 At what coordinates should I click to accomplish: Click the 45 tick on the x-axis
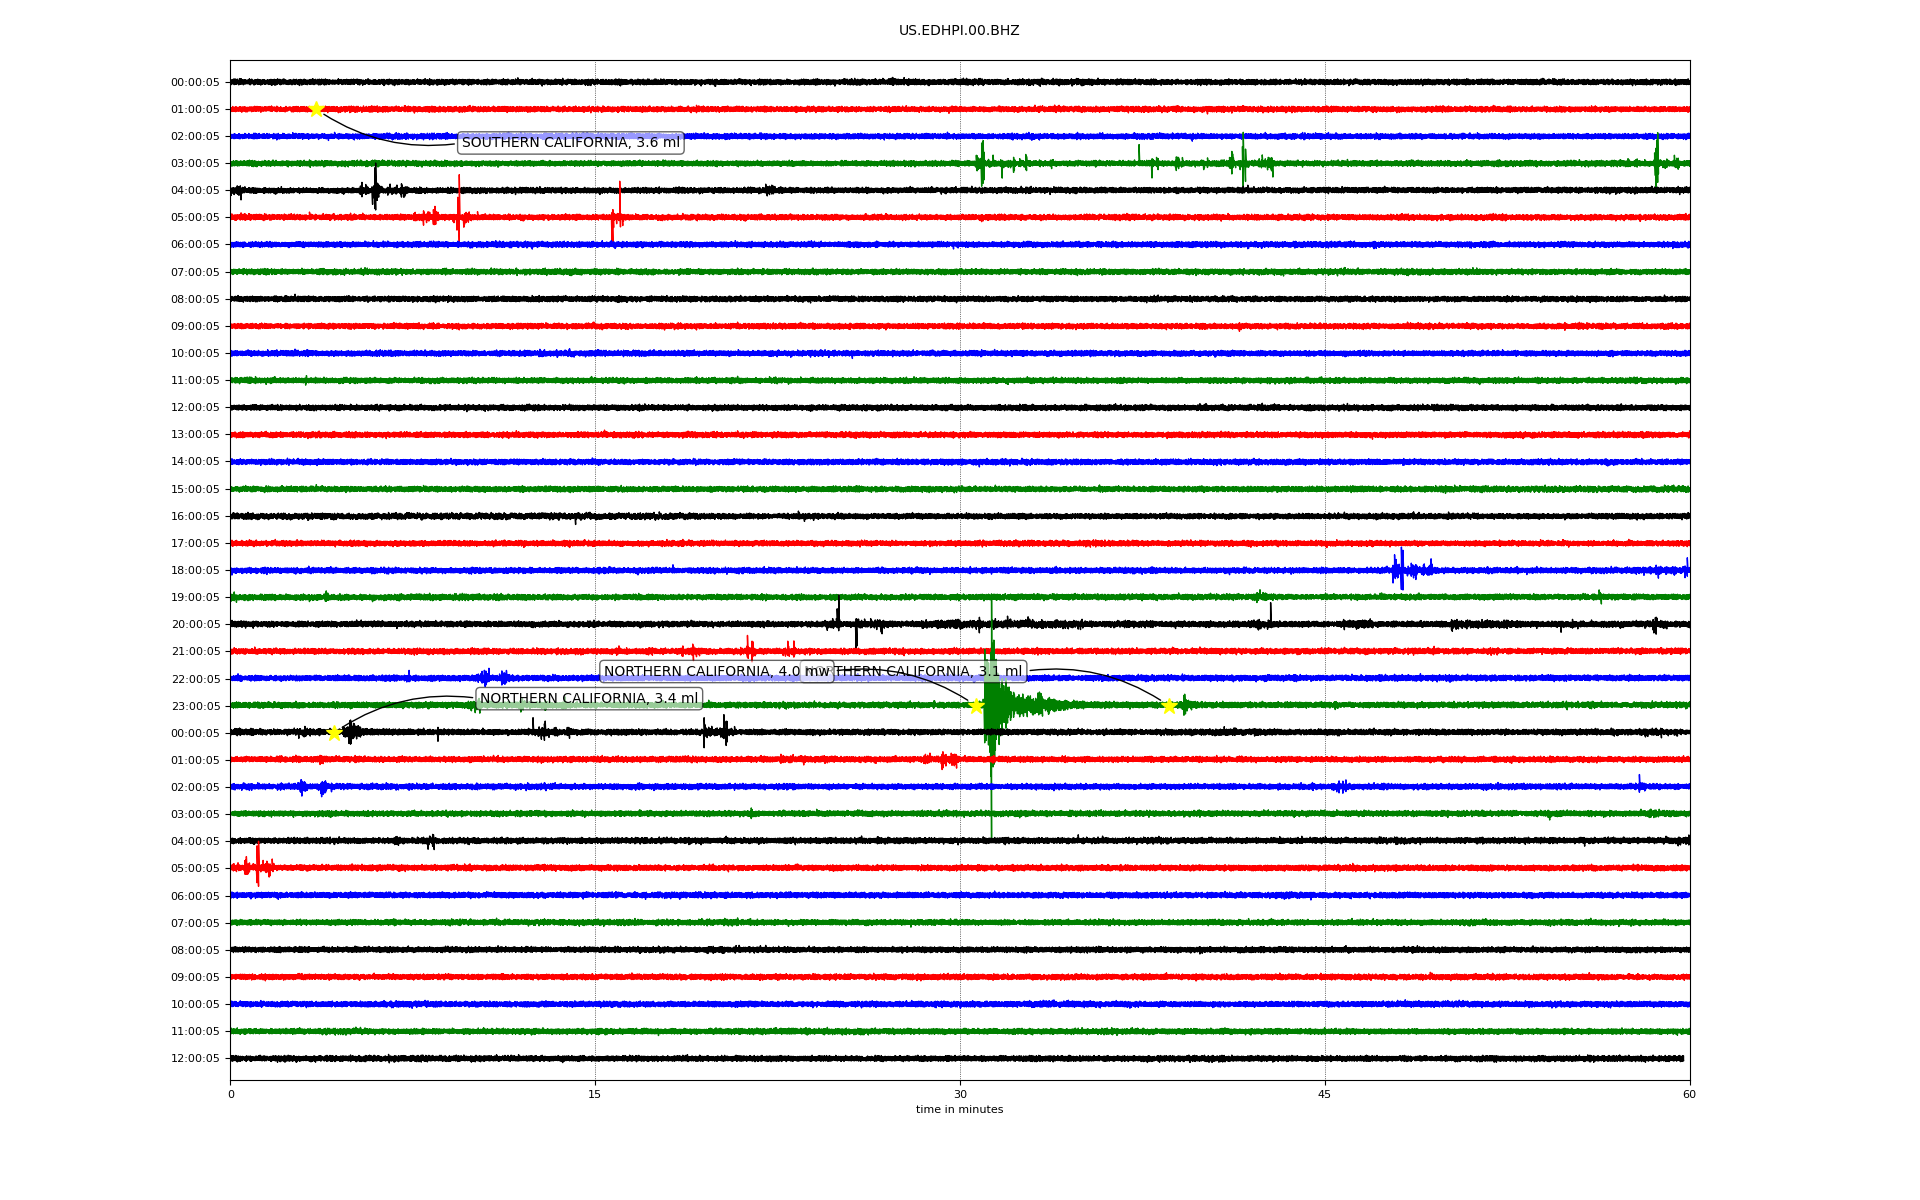tap(1324, 1094)
